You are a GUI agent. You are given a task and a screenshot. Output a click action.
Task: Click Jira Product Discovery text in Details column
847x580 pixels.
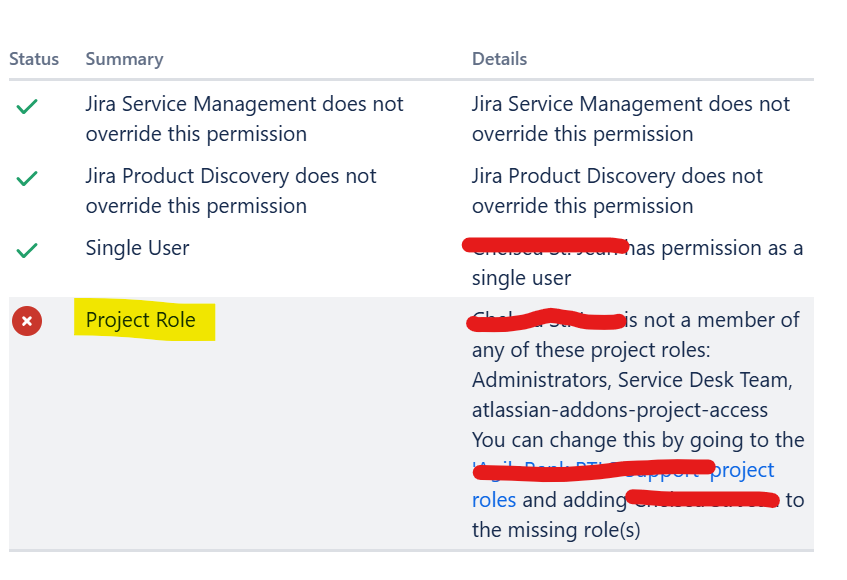click(617, 190)
